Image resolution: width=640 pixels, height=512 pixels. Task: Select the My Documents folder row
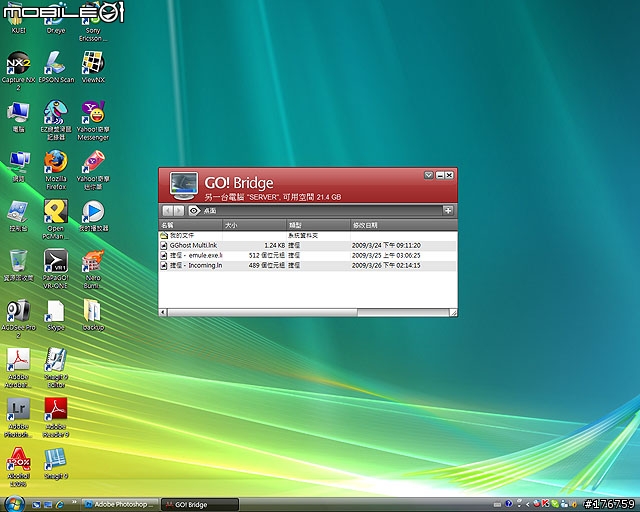(308, 236)
